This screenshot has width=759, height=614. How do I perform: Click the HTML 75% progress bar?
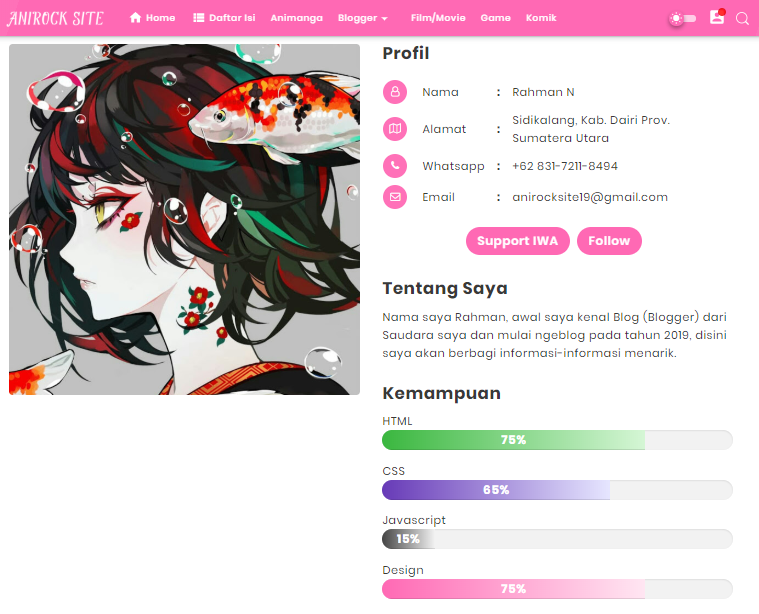557,440
